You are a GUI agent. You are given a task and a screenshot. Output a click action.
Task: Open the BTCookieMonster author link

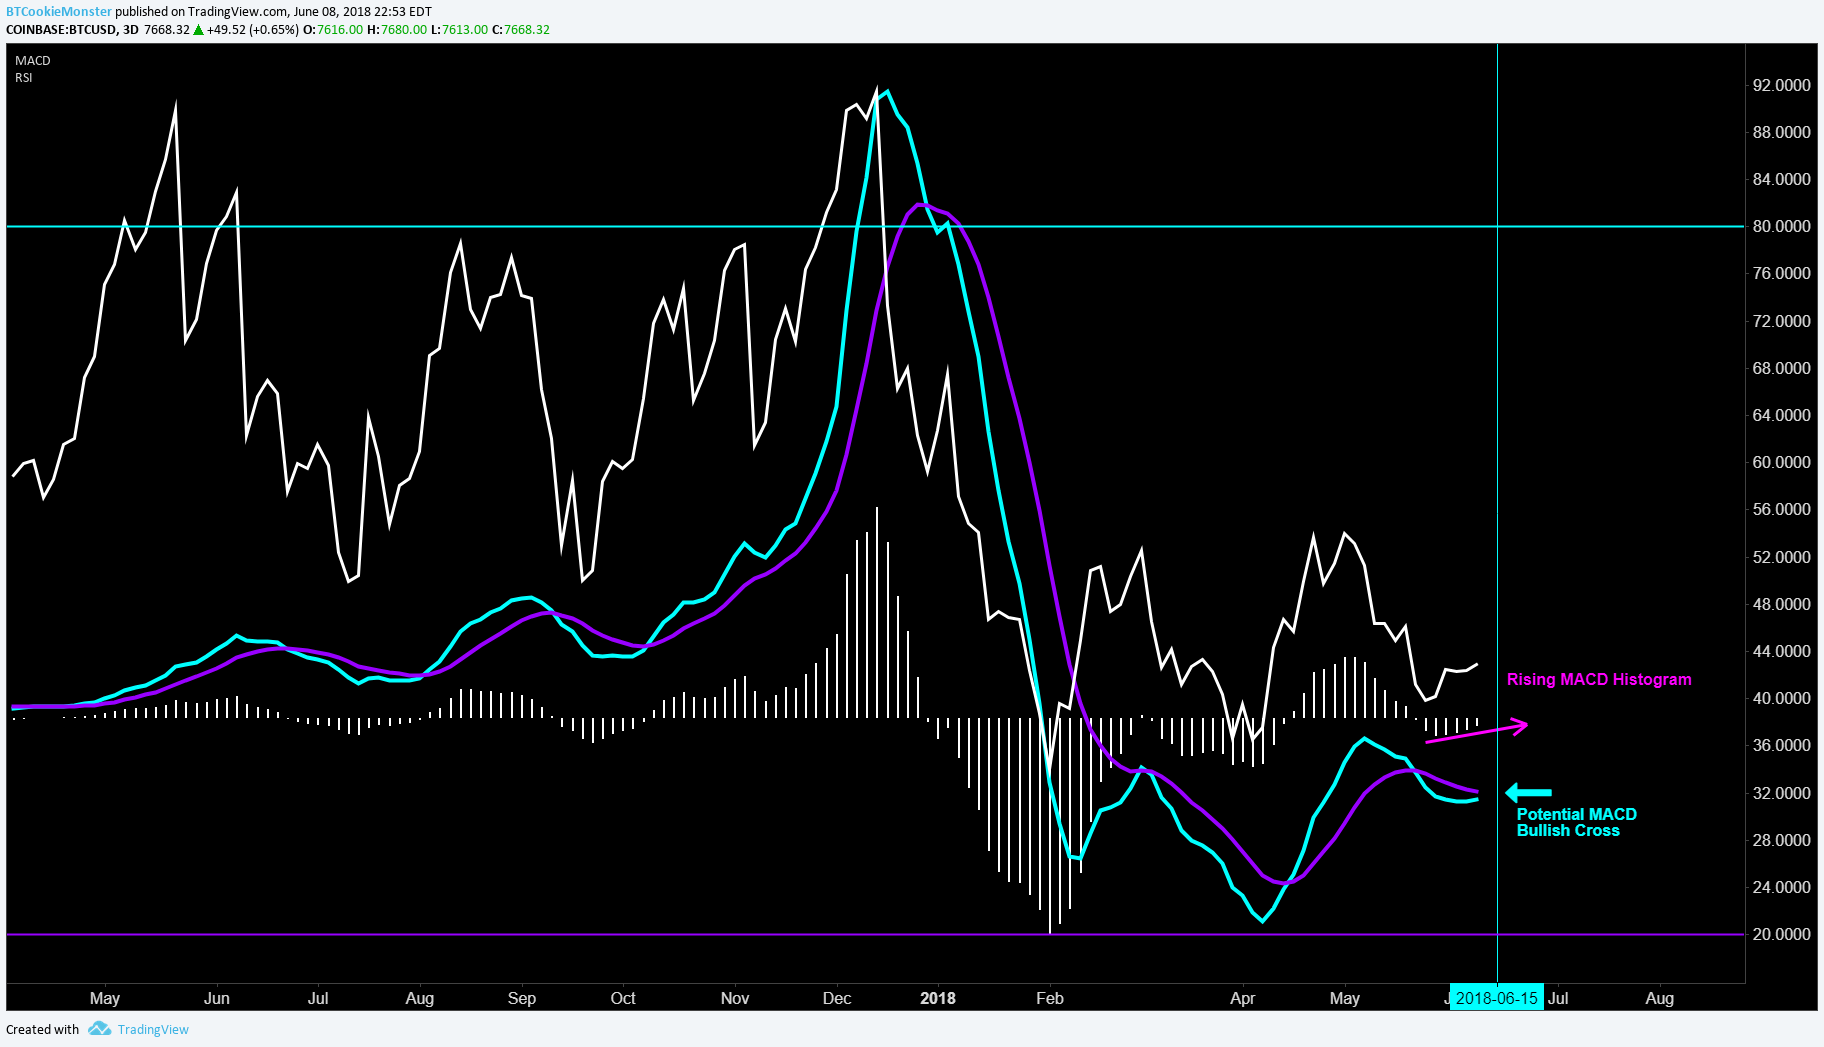click(x=59, y=12)
